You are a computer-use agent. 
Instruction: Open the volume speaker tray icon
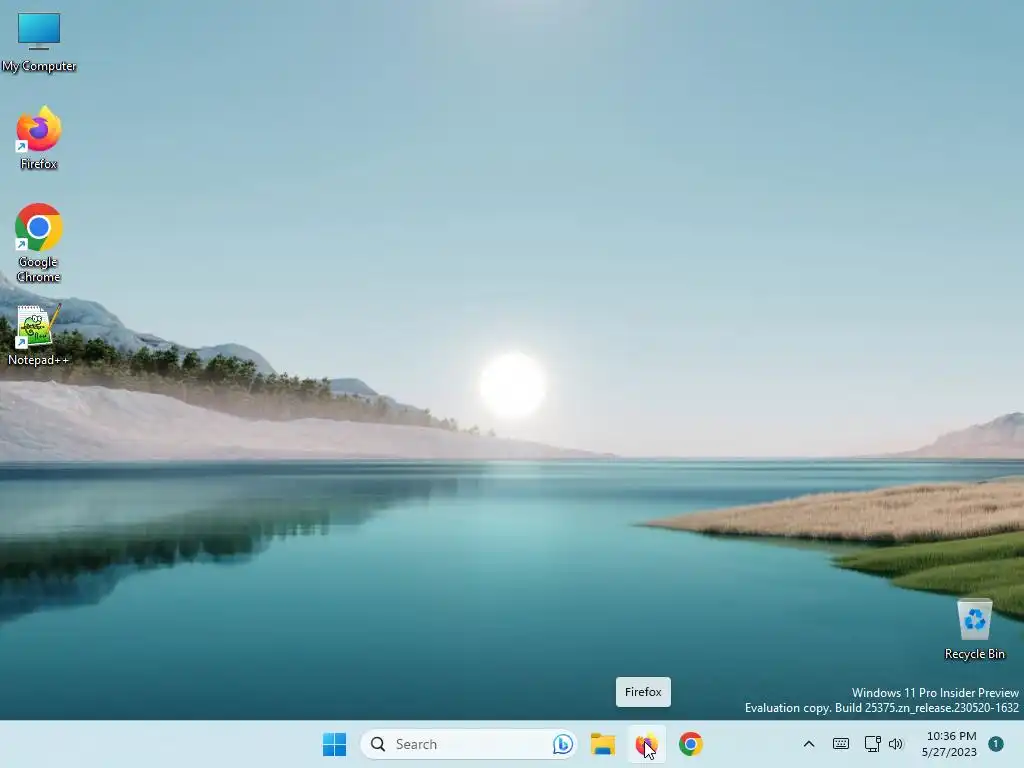point(895,744)
